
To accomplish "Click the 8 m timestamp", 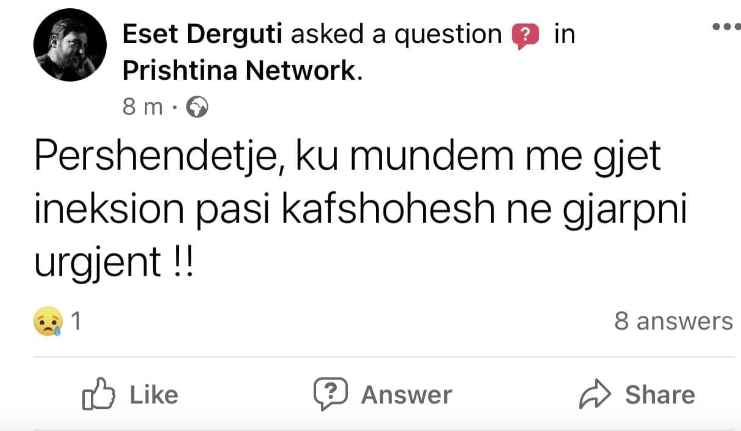I will (142, 106).
